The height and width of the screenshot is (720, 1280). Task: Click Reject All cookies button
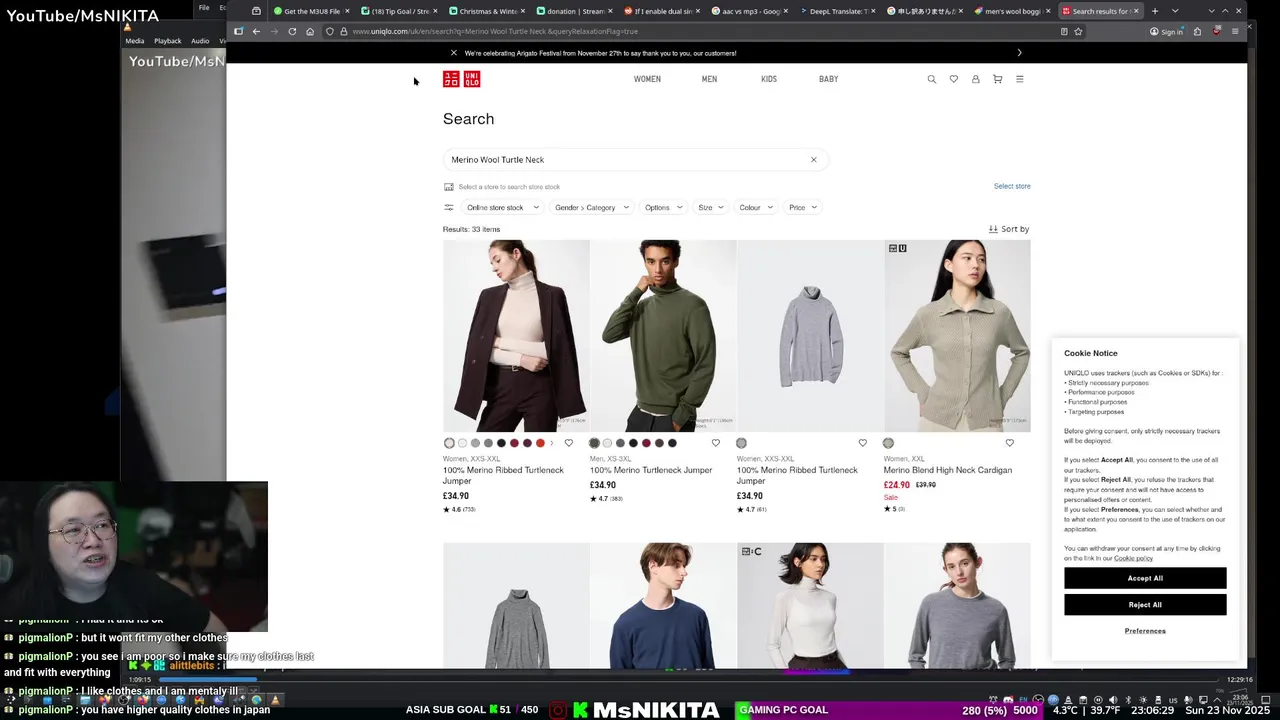(1145, 605)
